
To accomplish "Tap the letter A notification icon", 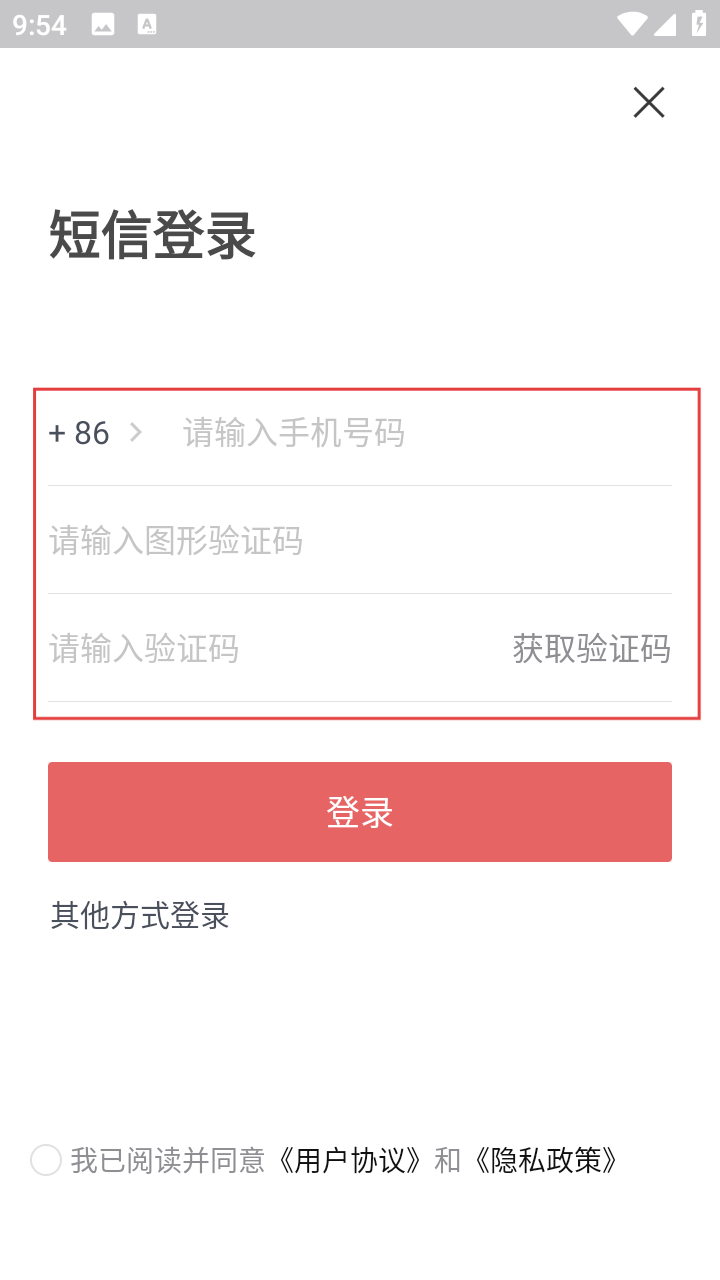I will coord(147,25).
